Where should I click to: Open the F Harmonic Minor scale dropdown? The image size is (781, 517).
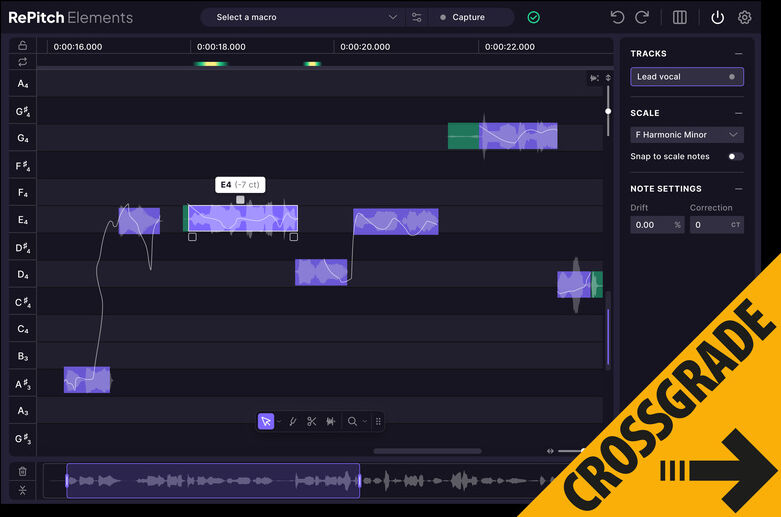pos(687,134)
